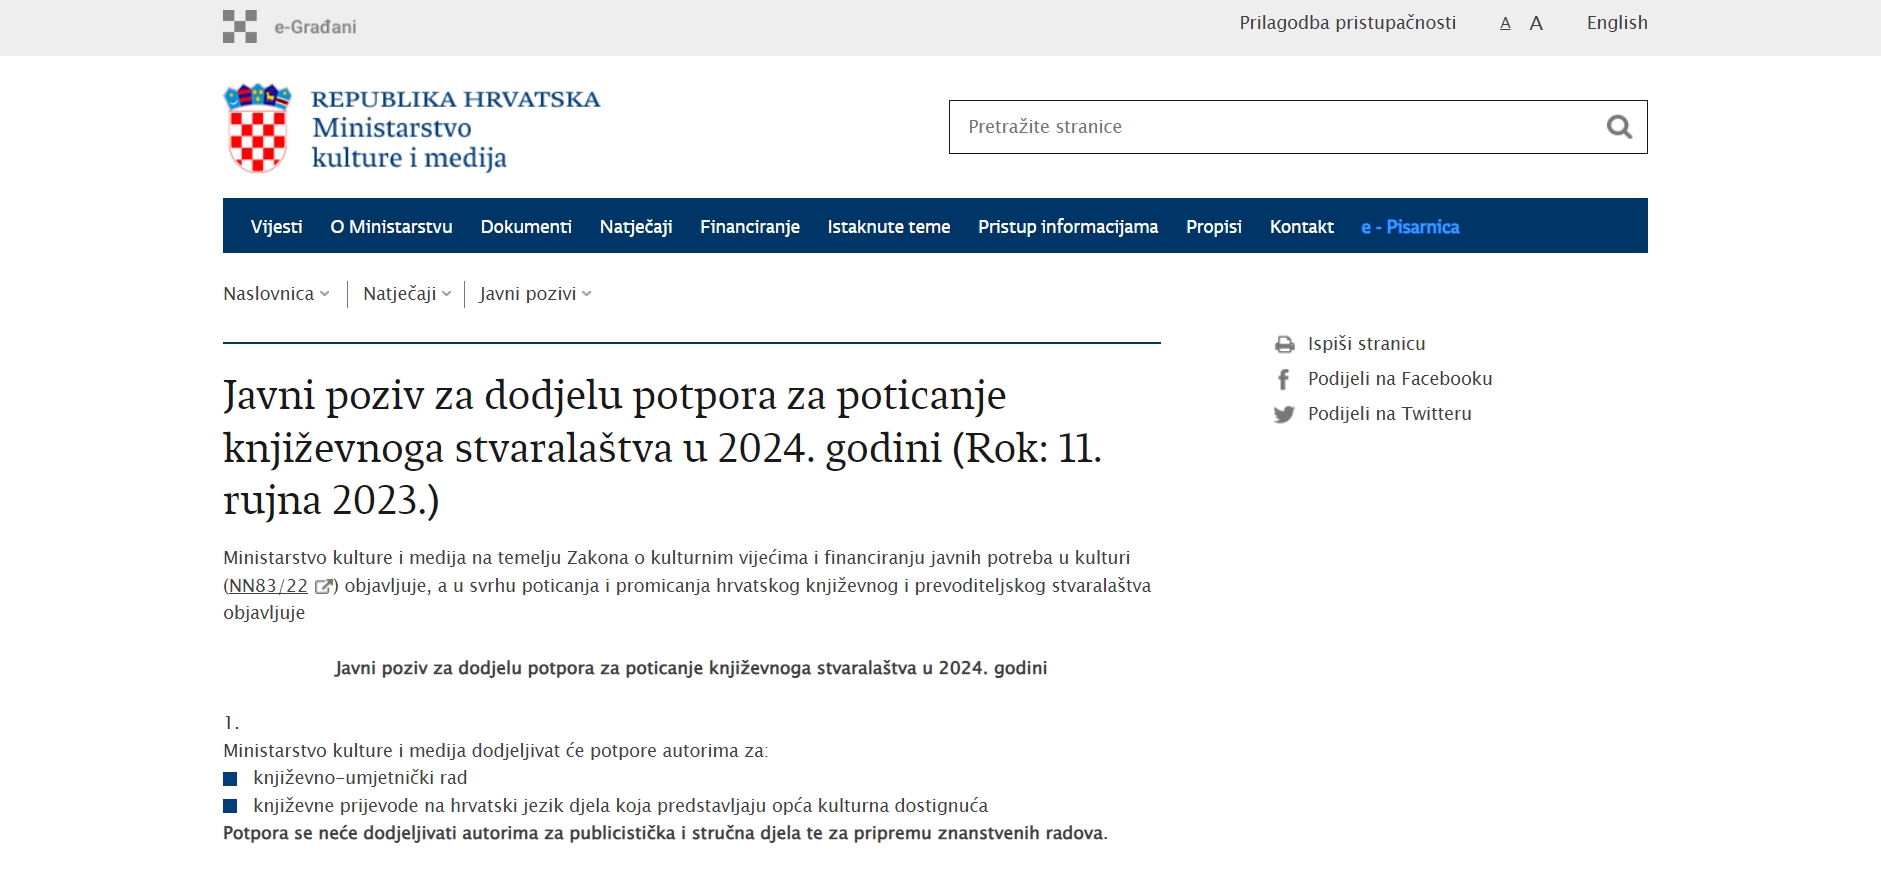
Task: Click the printer icon for Ispiši stranicu
Action: [x=1284, y=345]
